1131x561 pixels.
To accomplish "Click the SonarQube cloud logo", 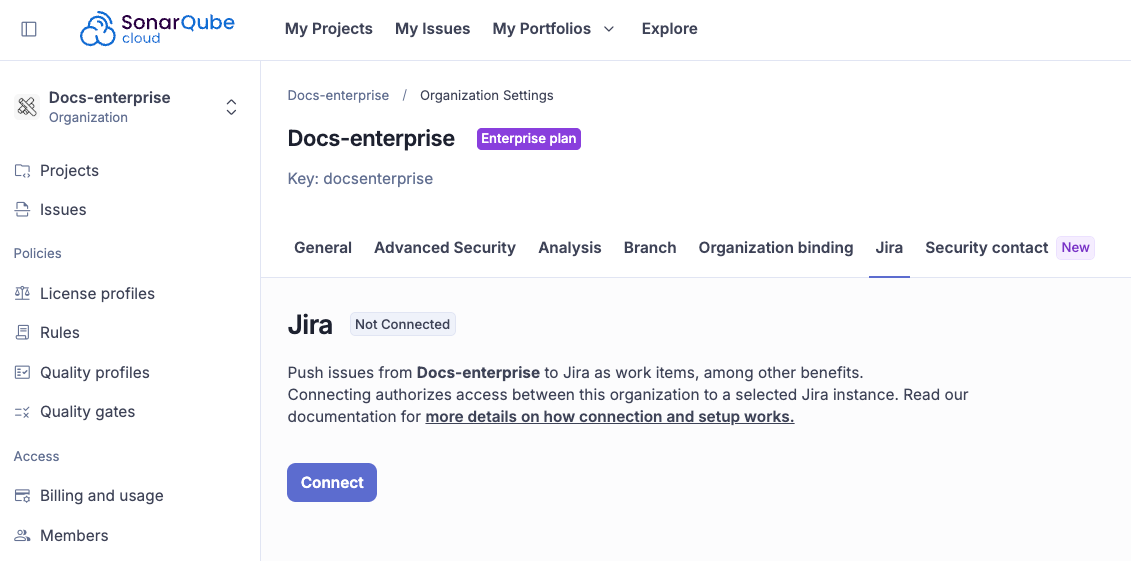I will (x=157, y=29).
